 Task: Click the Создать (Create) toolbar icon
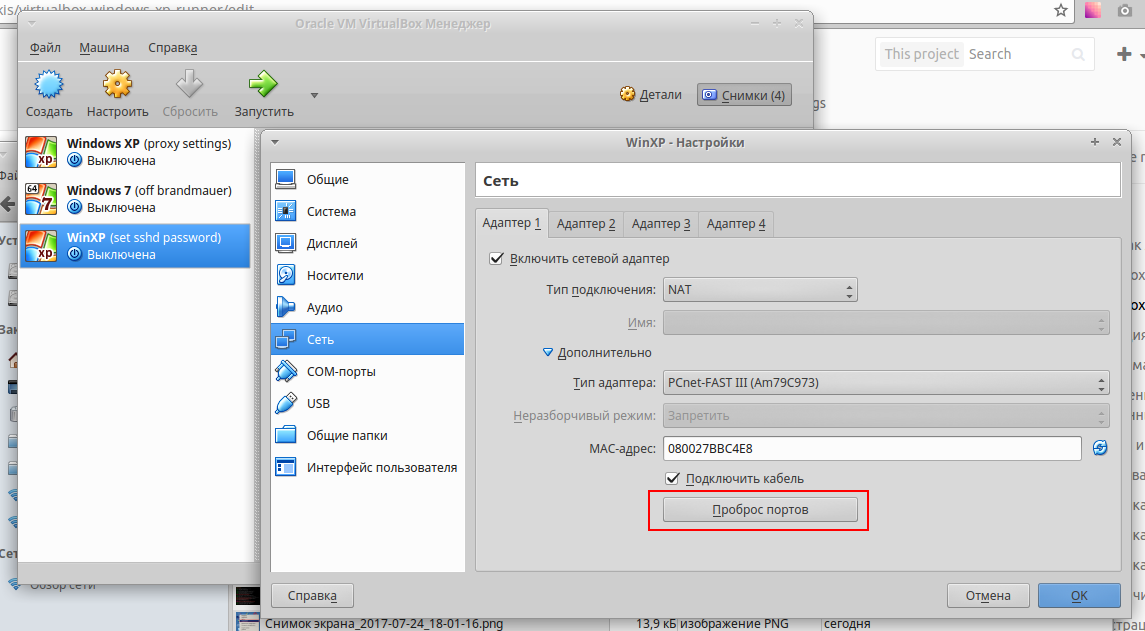[49, 85]
